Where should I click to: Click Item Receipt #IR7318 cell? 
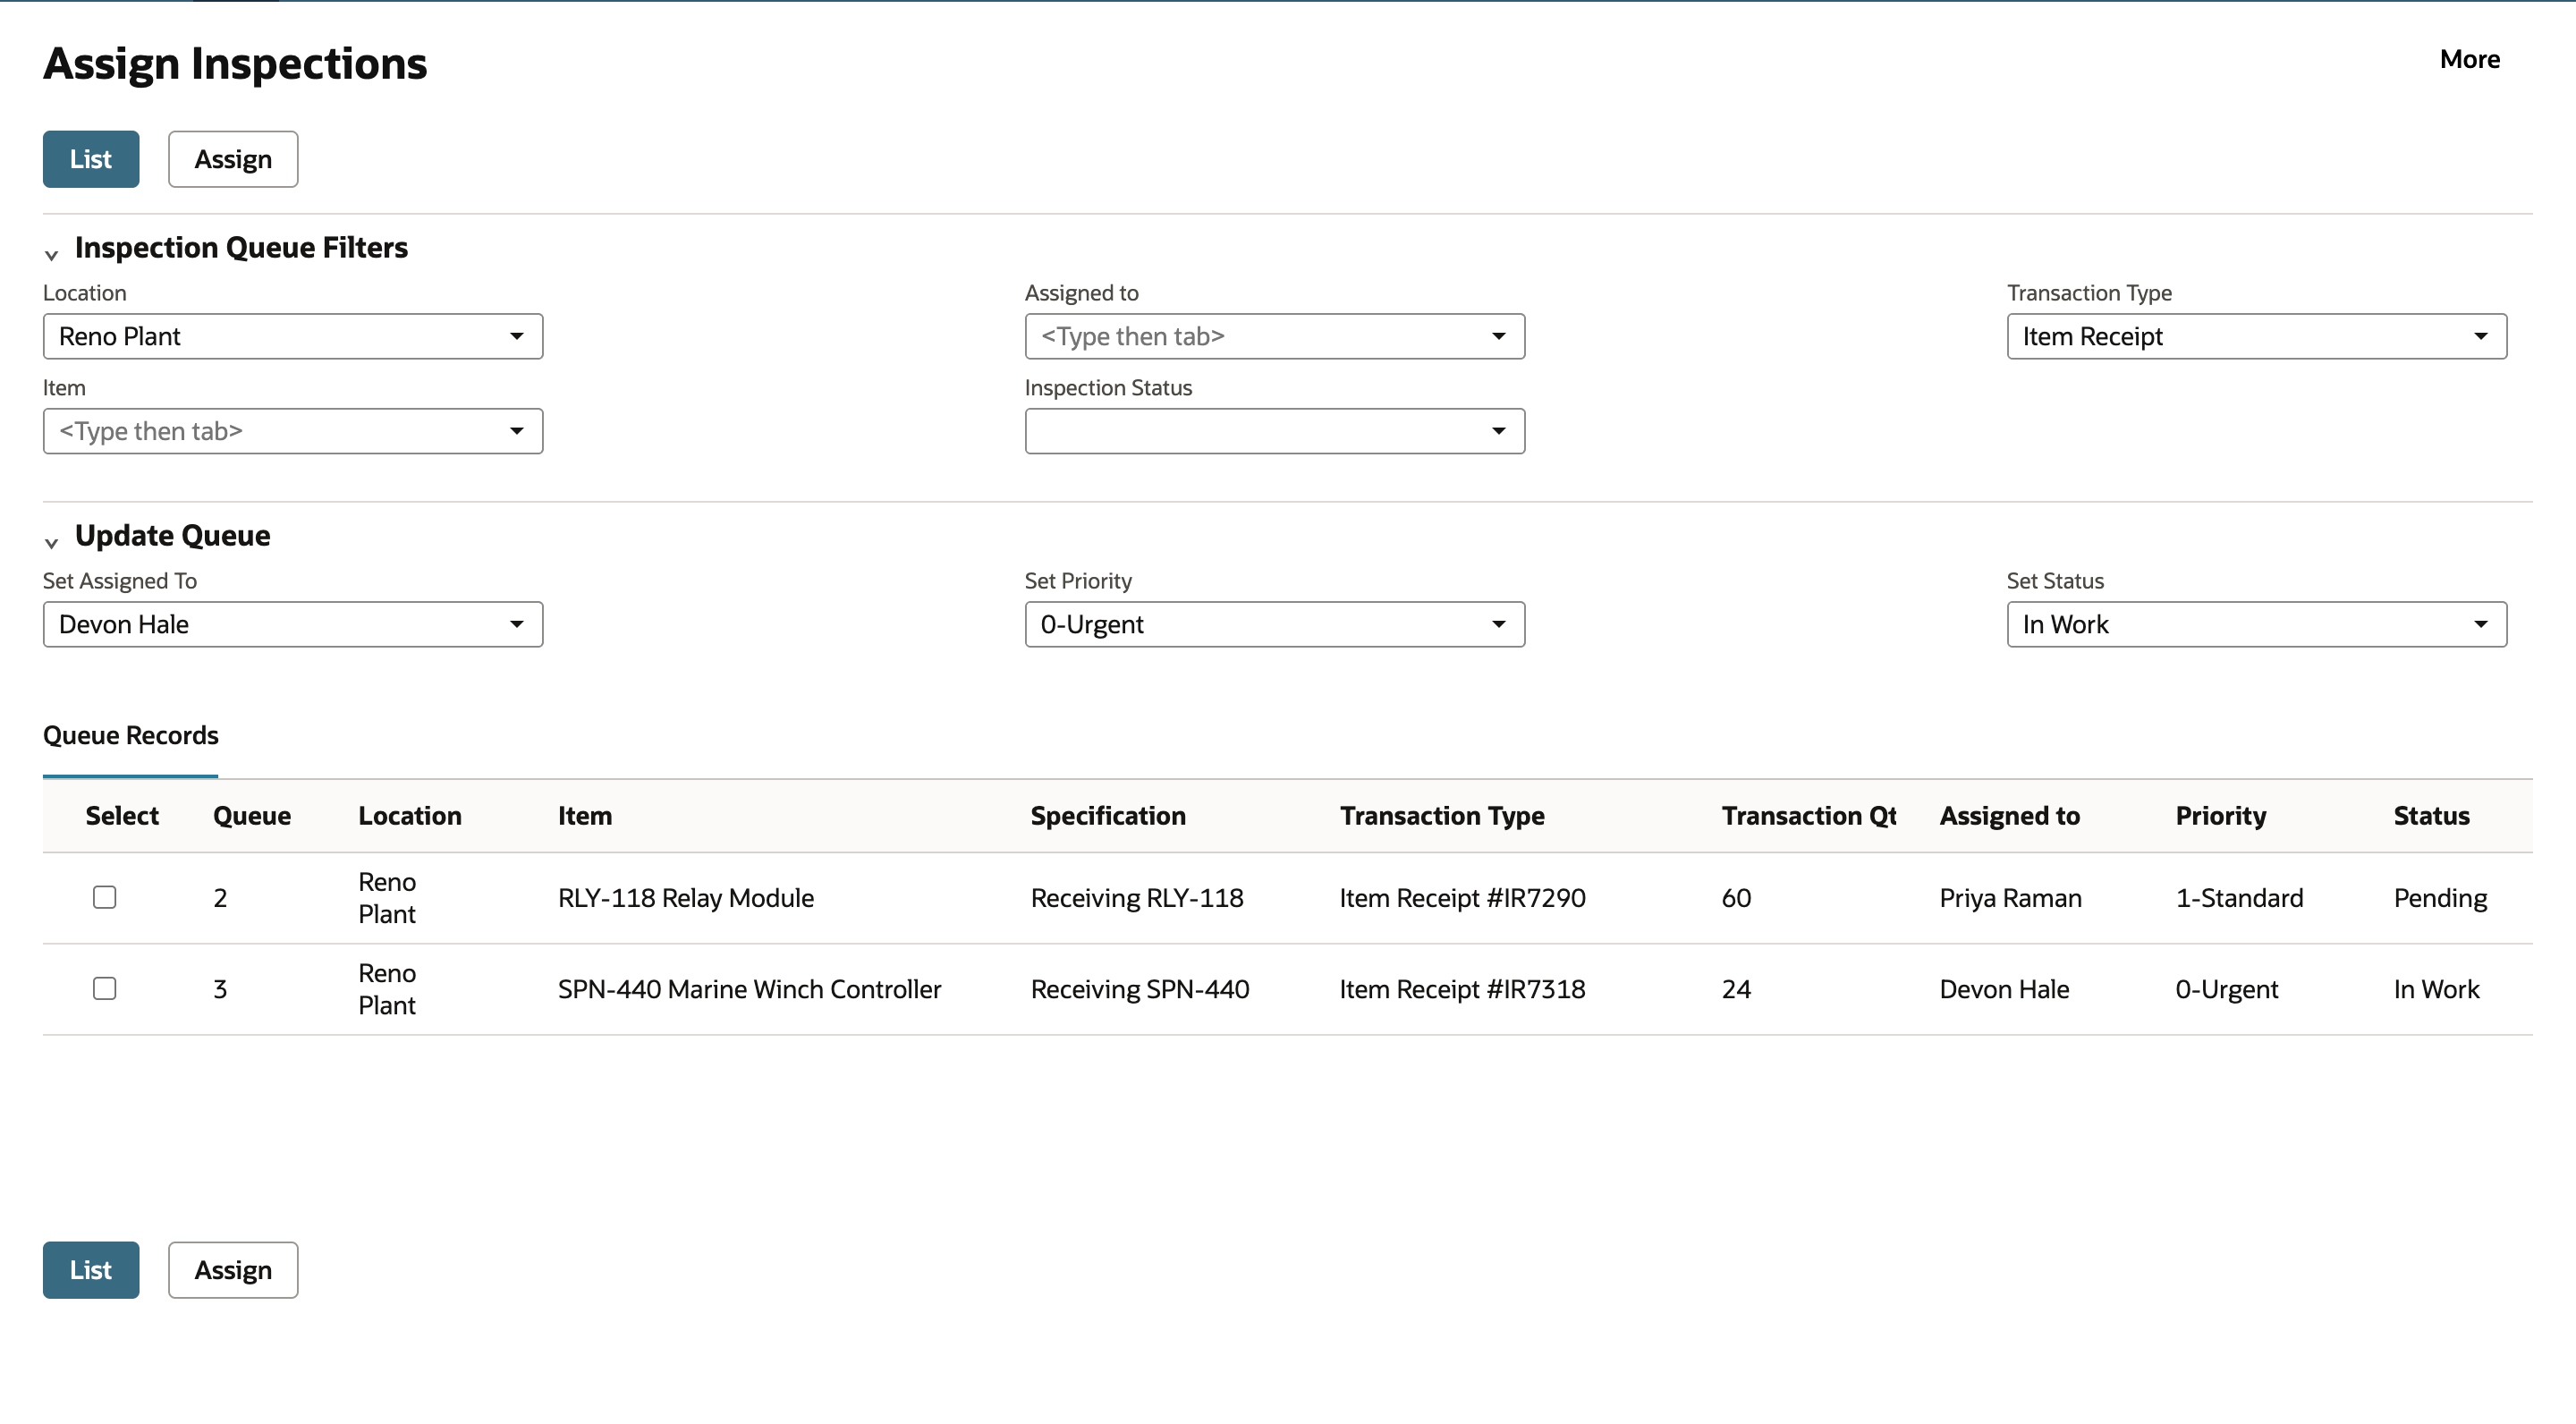pos(1463,989)
